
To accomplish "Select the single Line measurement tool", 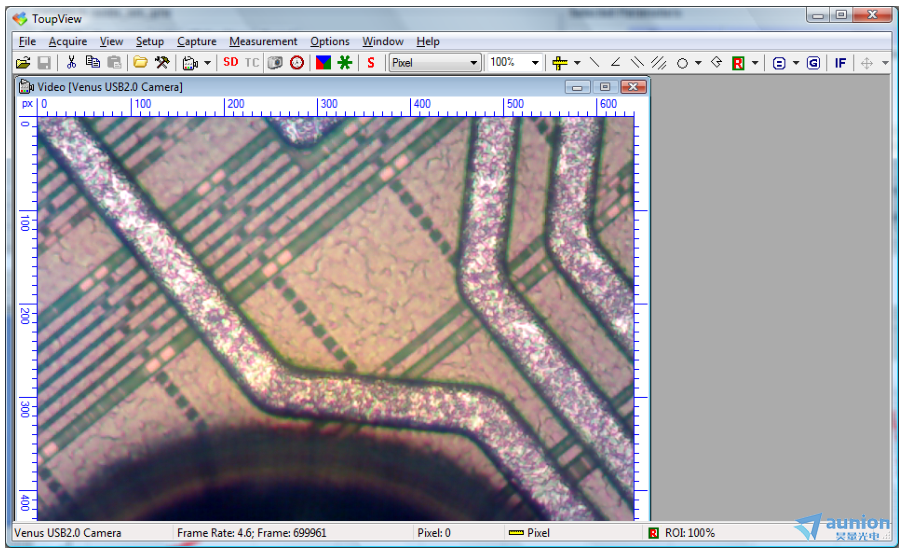I will coord(595,62).
